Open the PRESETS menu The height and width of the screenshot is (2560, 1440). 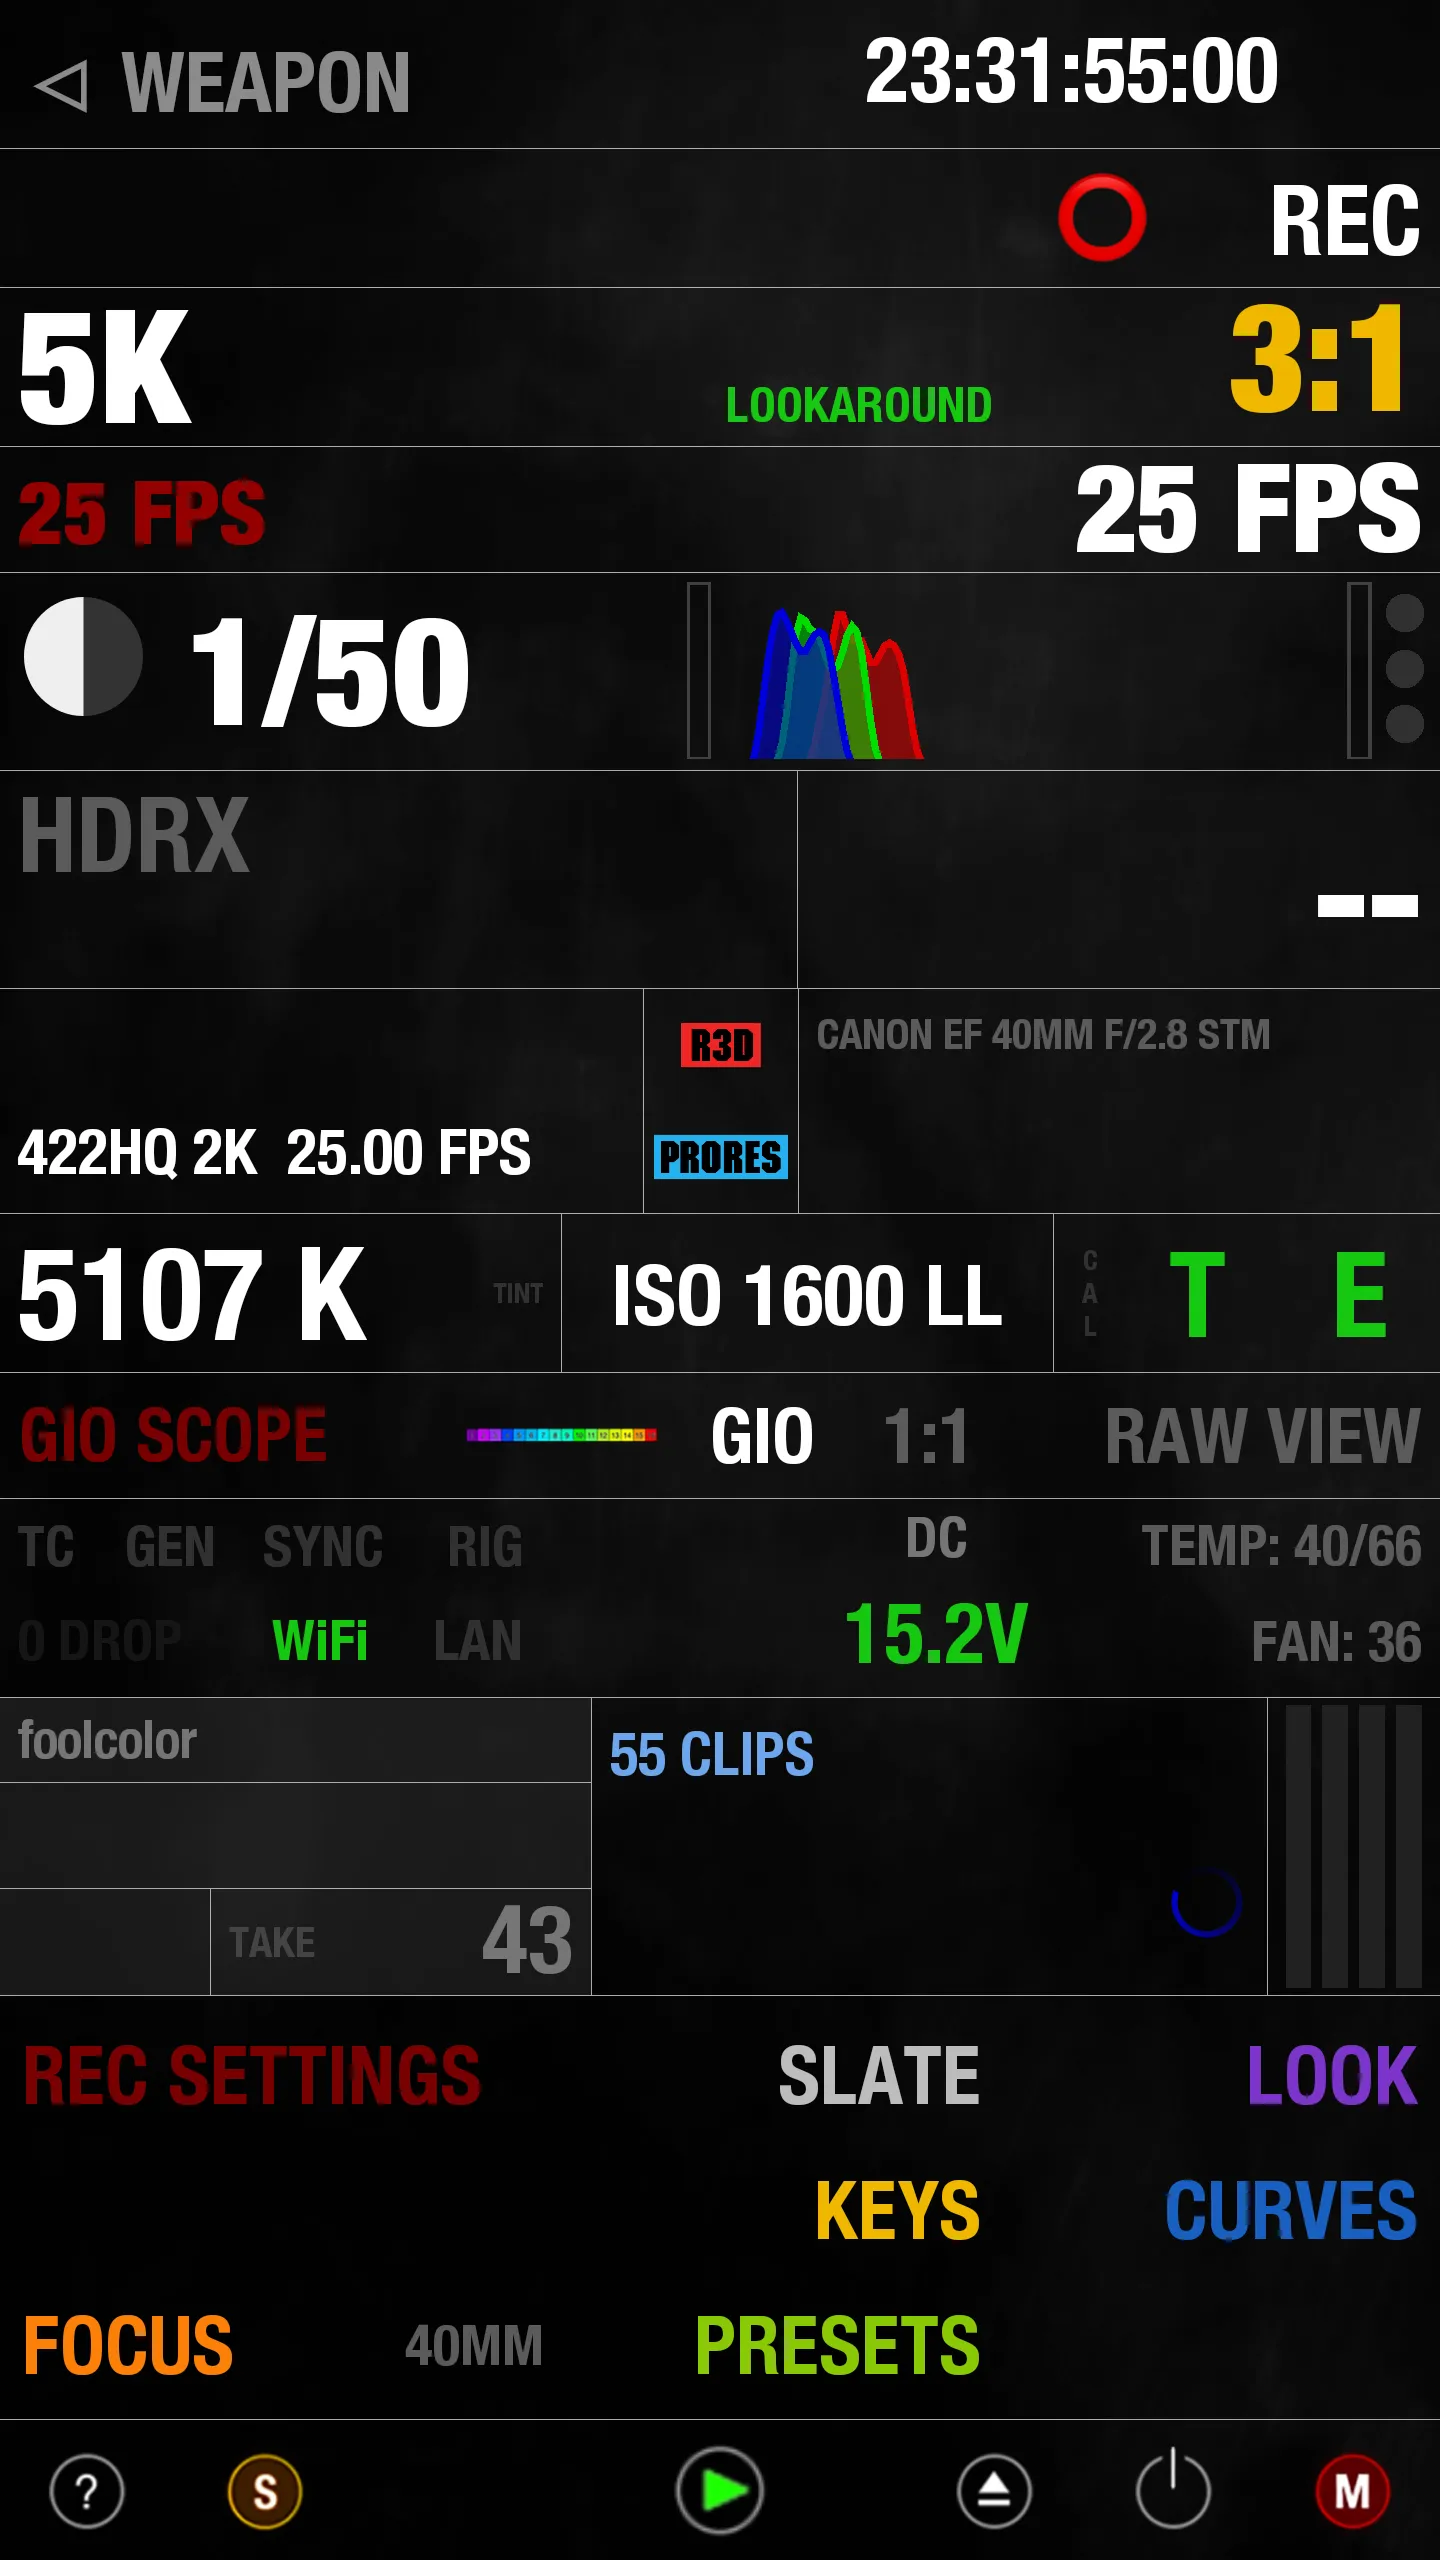[837, 2346]
